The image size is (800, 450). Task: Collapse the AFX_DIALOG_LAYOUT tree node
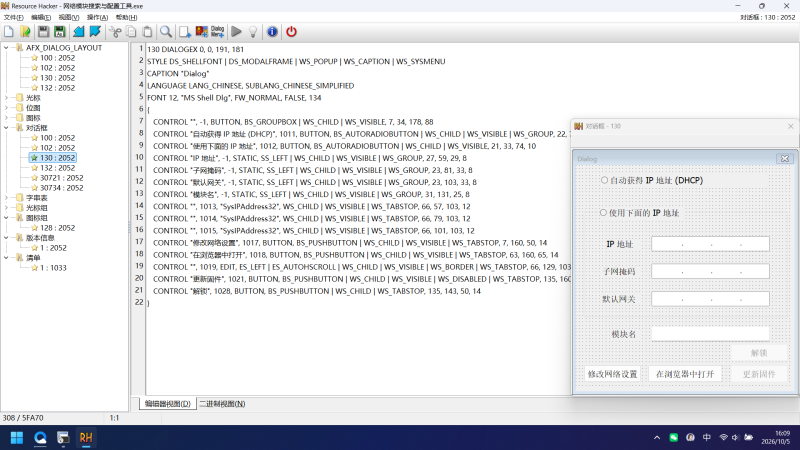point(7,47)
